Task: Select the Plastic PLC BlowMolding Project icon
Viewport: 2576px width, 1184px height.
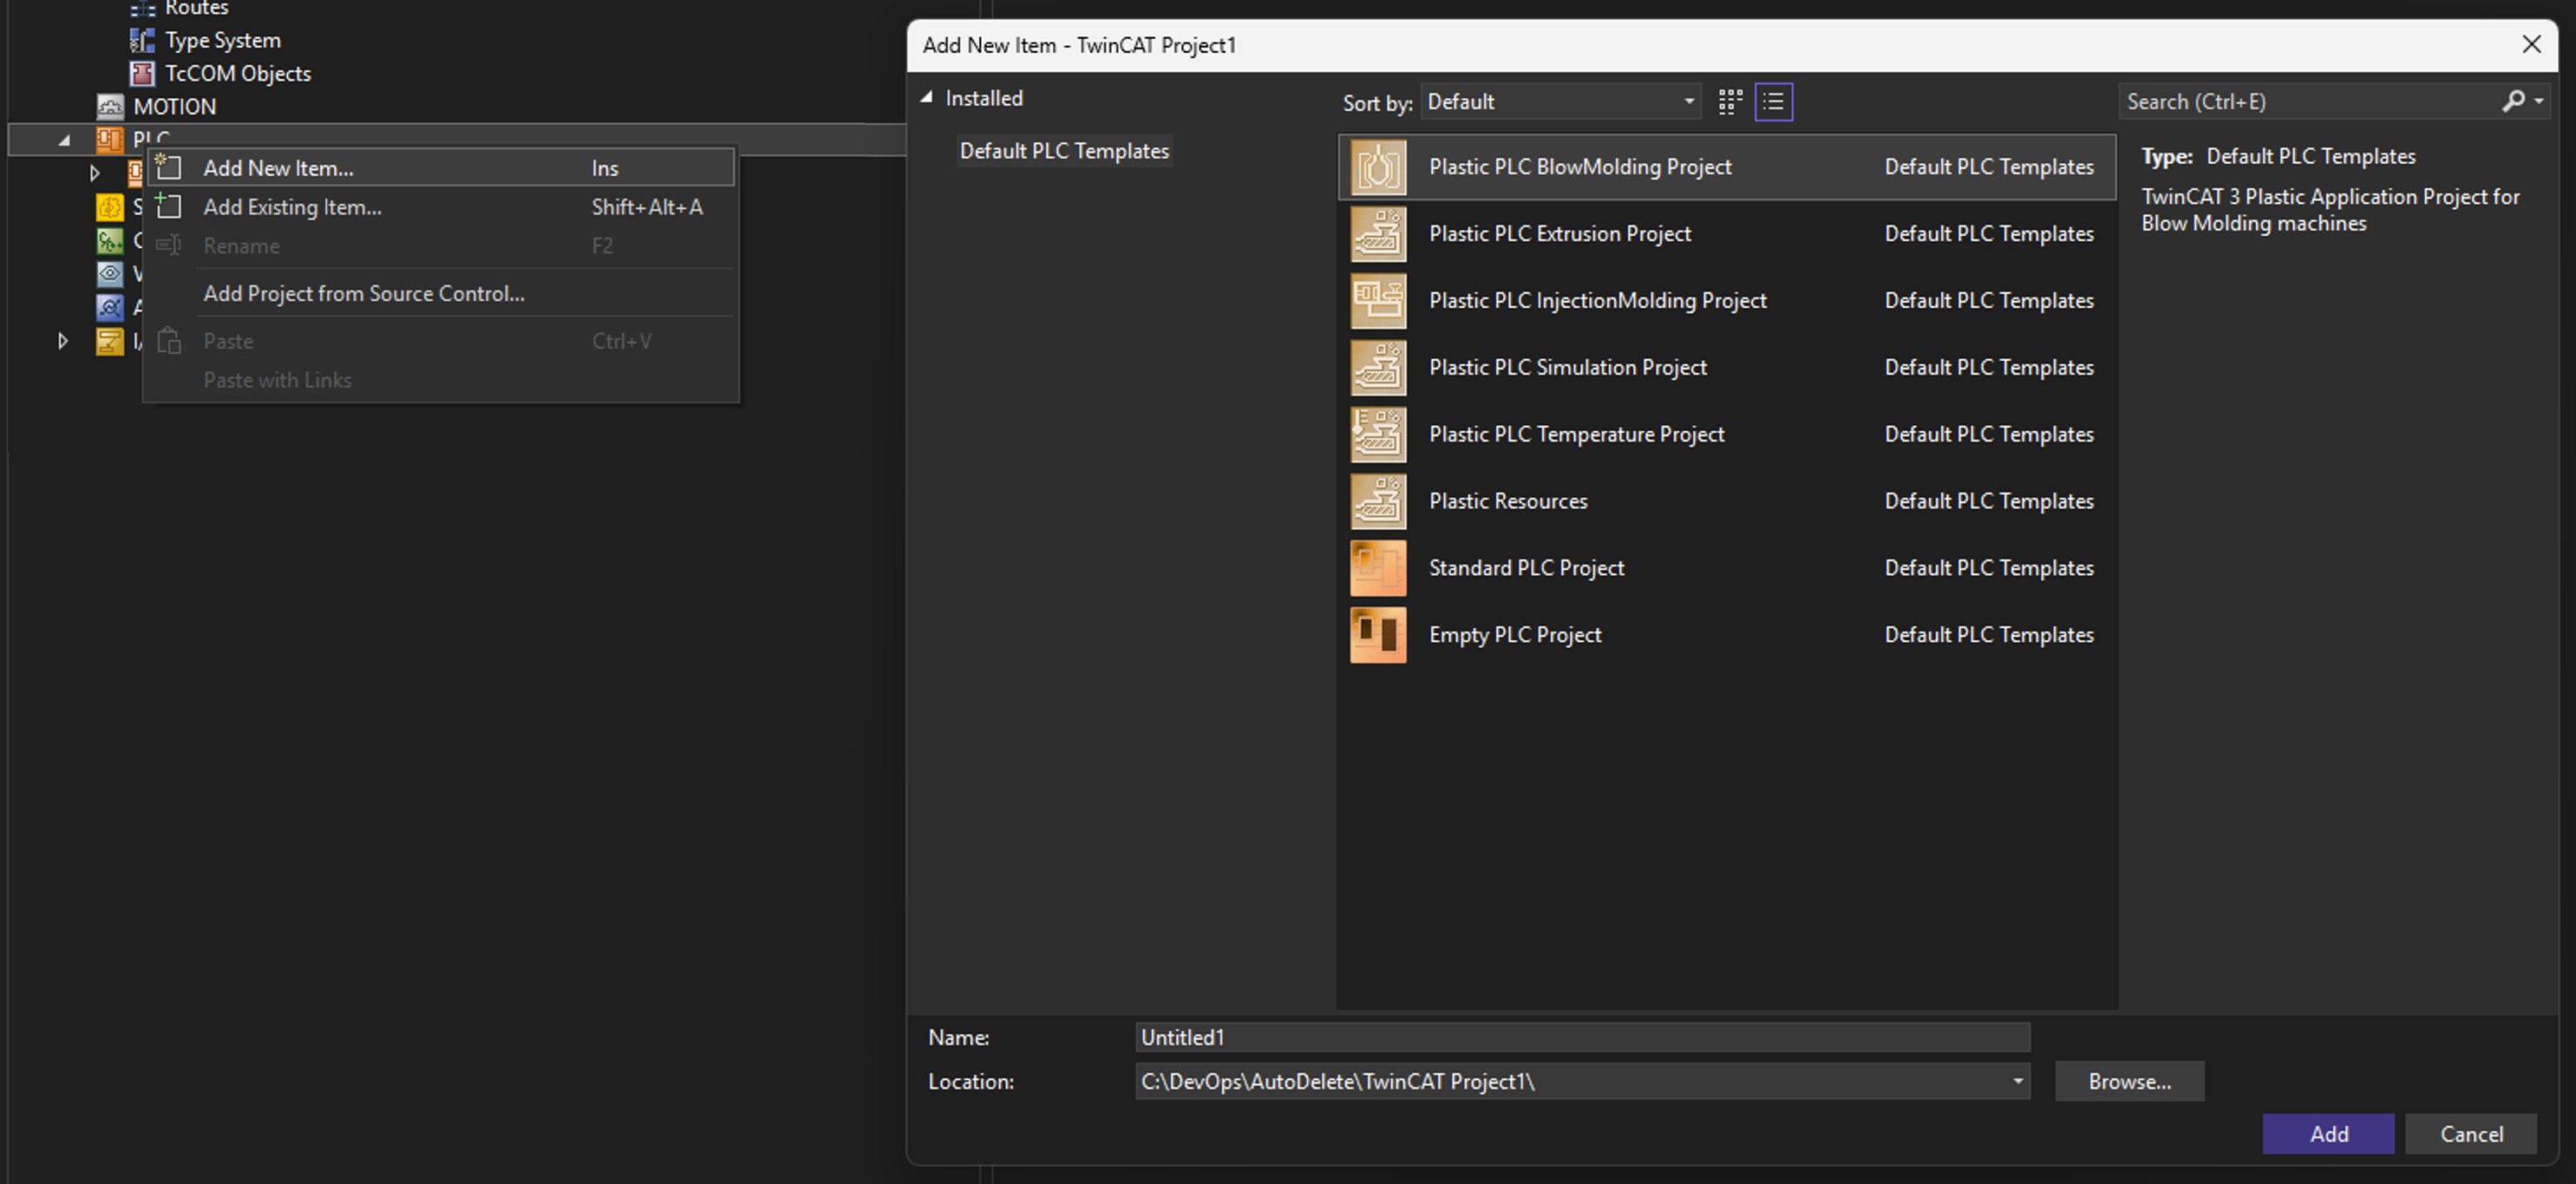Action: click(1378, 167)
